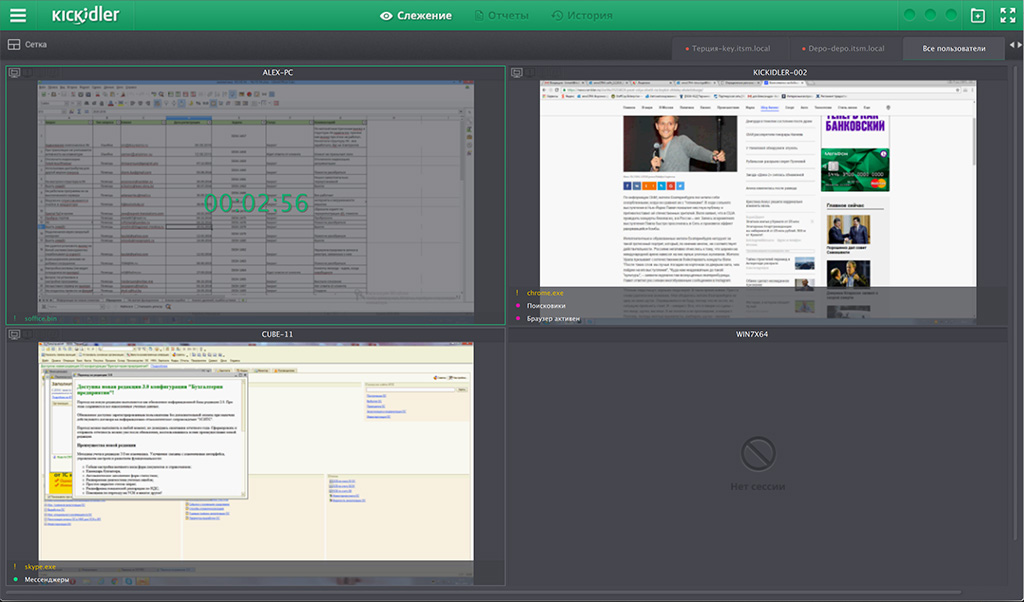Screen dimensions: 1024x602
Task: Click the KICKIDLER-002 tile title
Action: pos(780,72)
